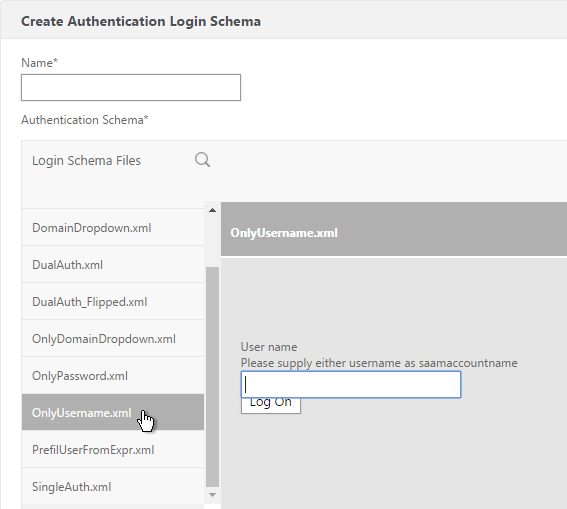Click the Log On button

[271, 406]
